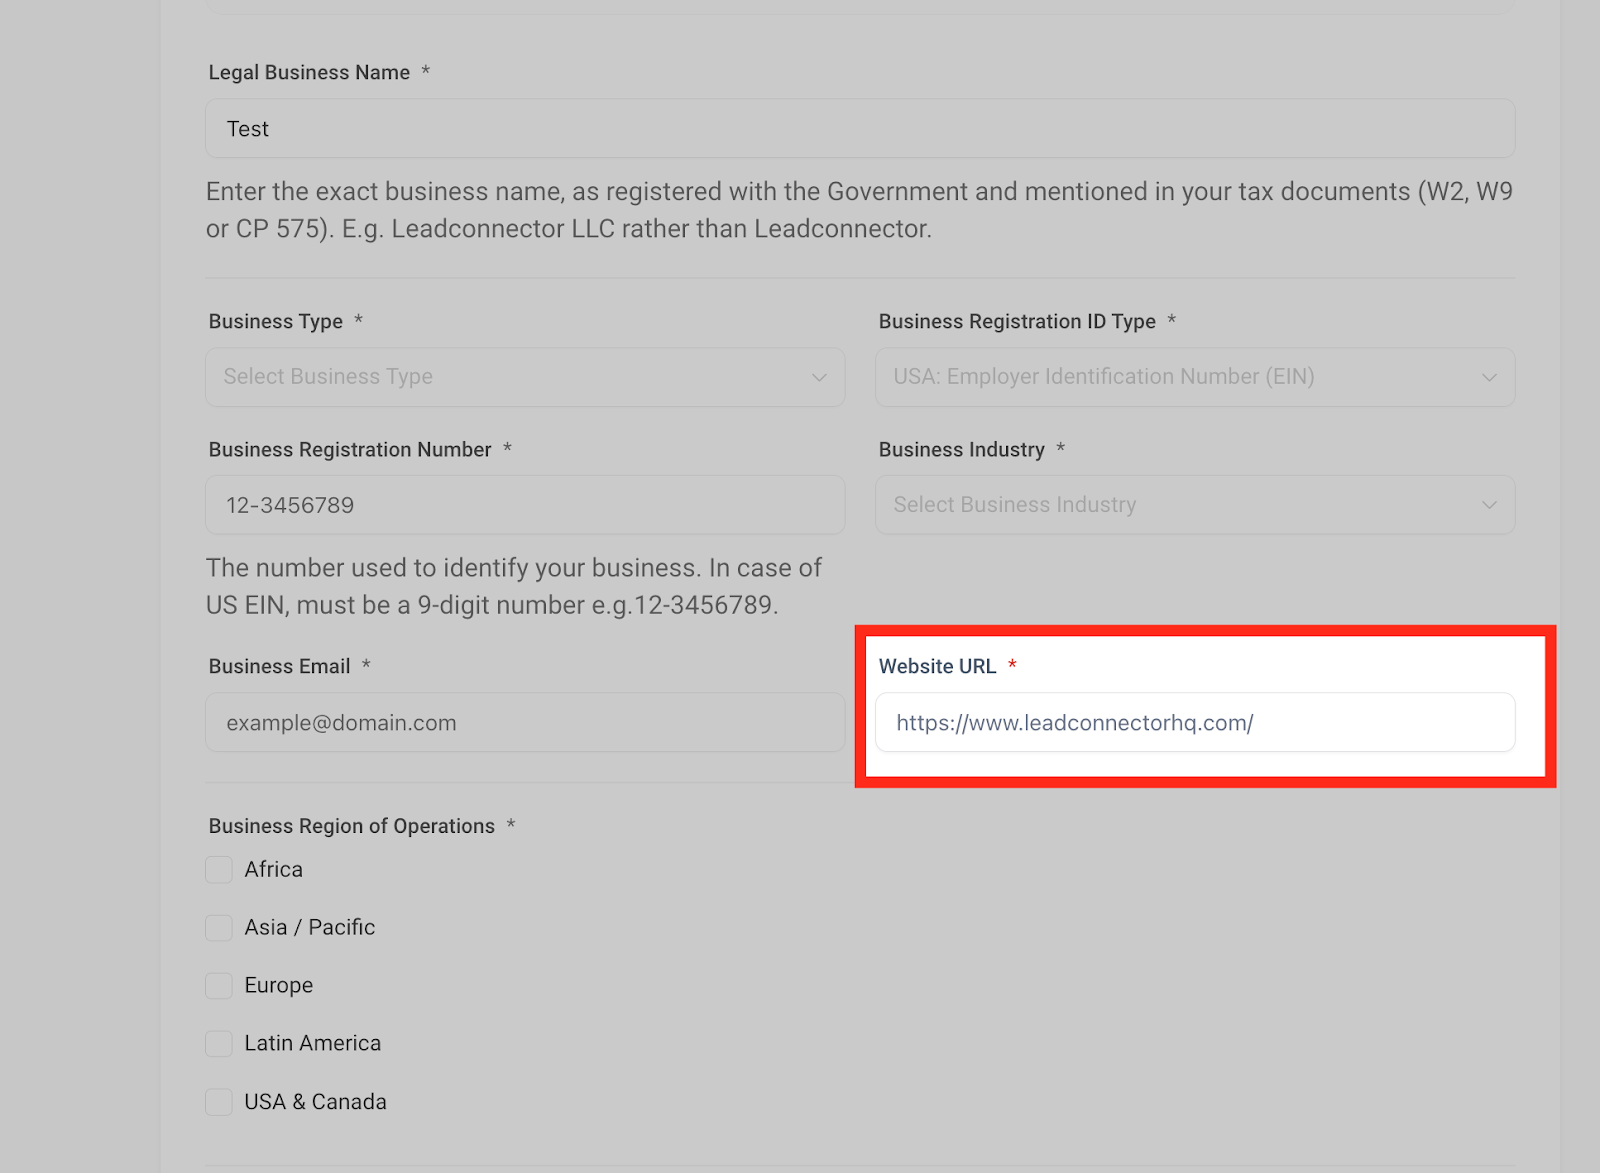Click help text starting 'The number used to identify'
The image size is (1600, 1173).
514,586
